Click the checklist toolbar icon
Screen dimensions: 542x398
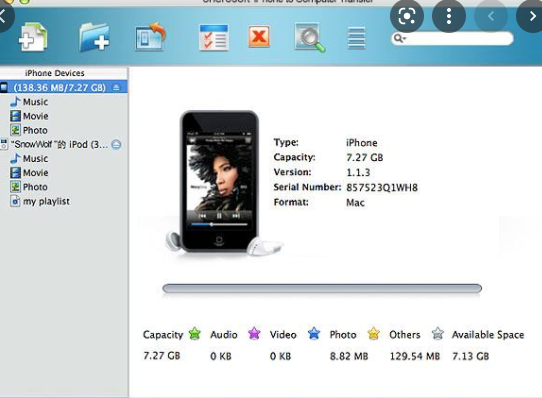click(214, 37)
